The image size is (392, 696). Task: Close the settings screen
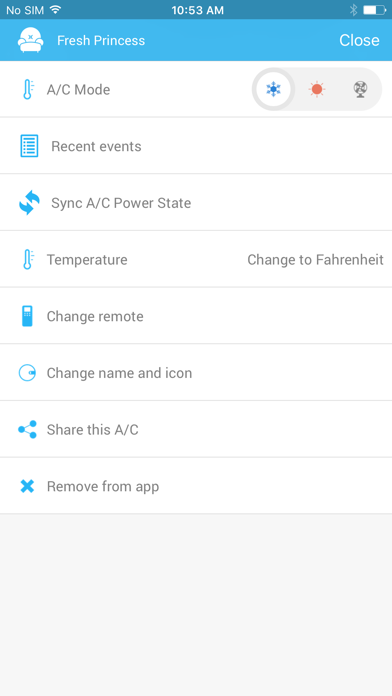coord(359,40)
